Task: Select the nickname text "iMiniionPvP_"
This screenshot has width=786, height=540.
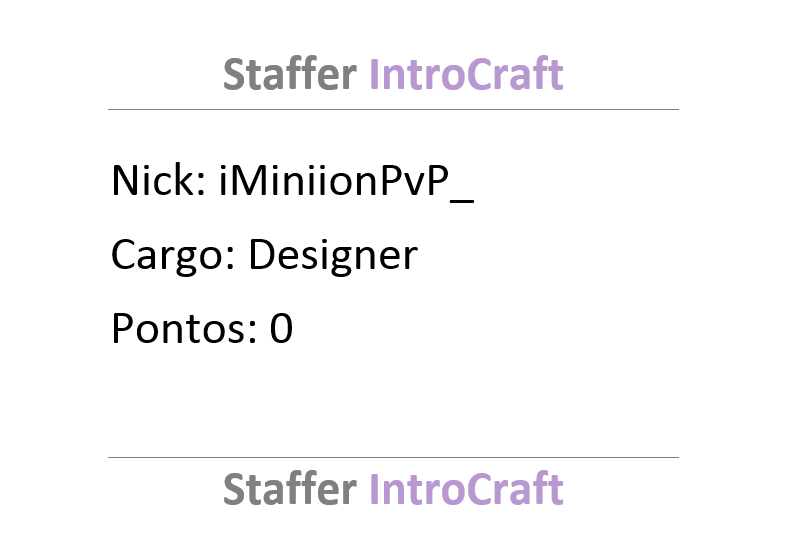Action: [346, 182]
